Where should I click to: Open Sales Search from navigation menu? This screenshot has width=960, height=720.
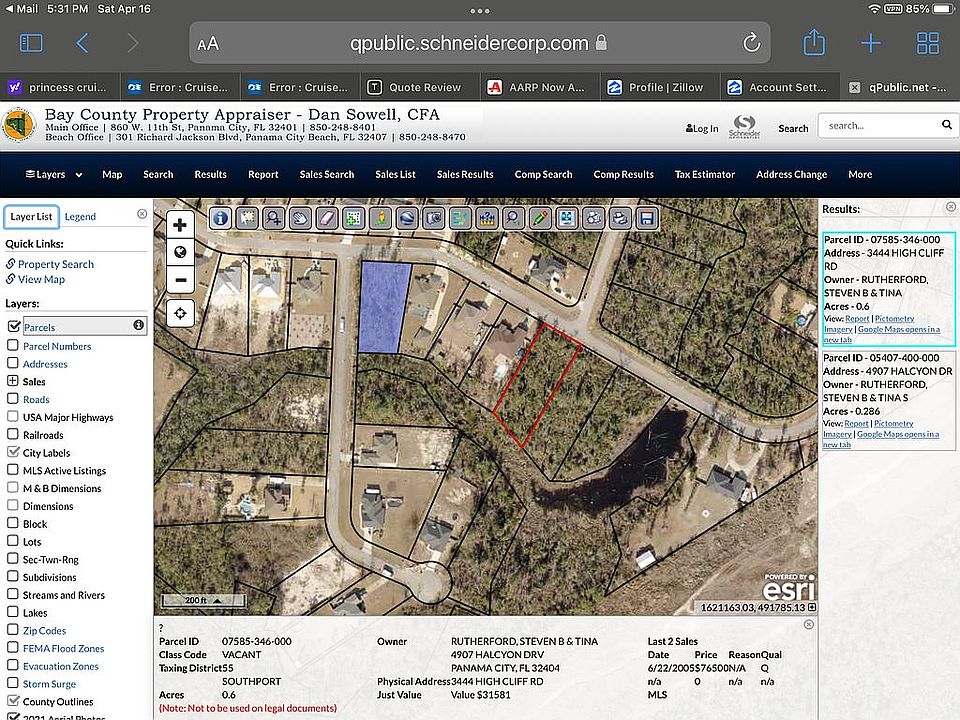pos(326,174)
